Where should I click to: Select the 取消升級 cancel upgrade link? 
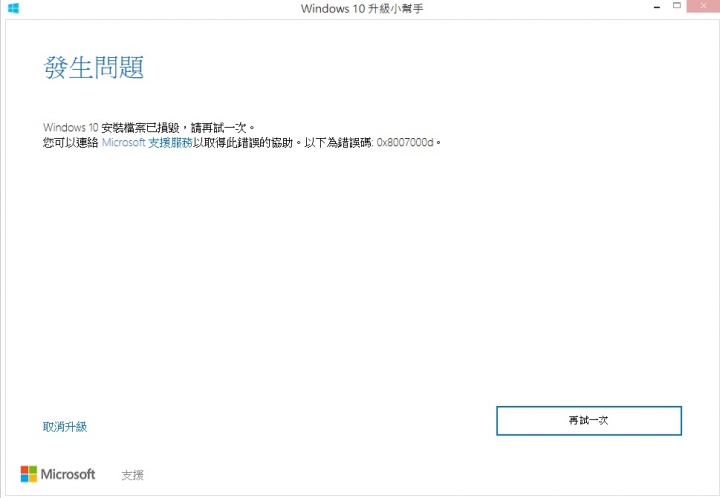(x=65, y=427)
